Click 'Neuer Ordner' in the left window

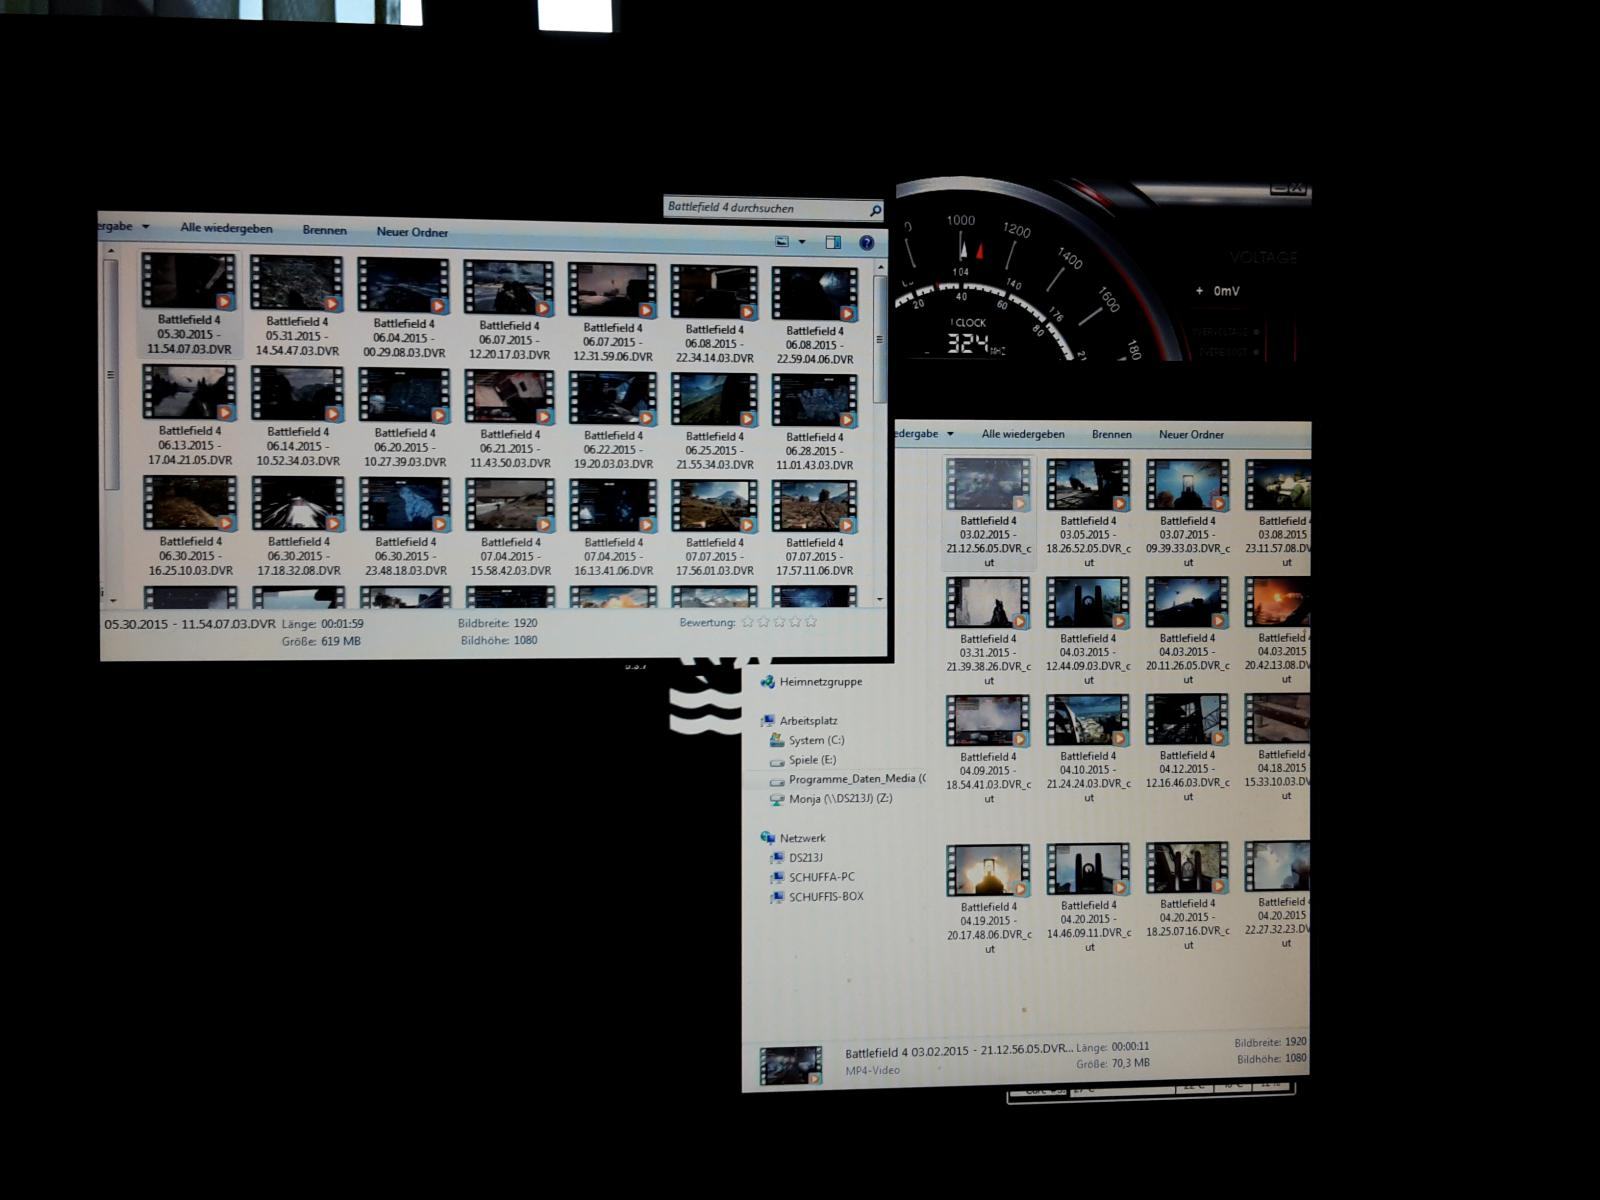(x=412, y=232)
